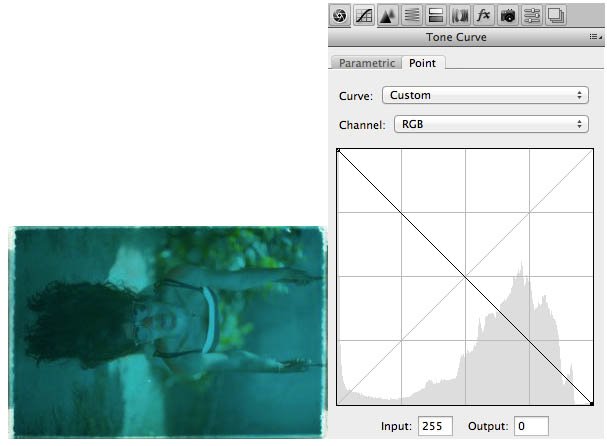The height and width of the screenshot is (446, 607).
Task: Select the top-left curve control point
Action: click(338, 150)
